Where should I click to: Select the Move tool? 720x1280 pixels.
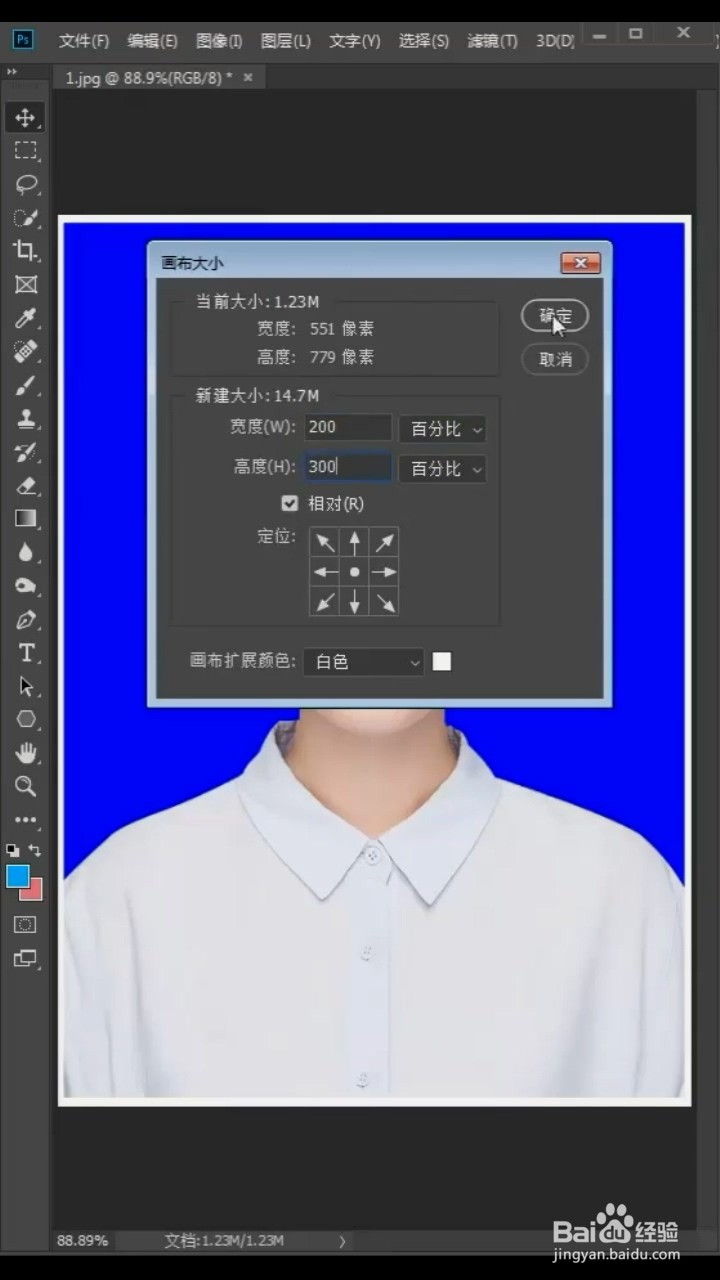26,117
